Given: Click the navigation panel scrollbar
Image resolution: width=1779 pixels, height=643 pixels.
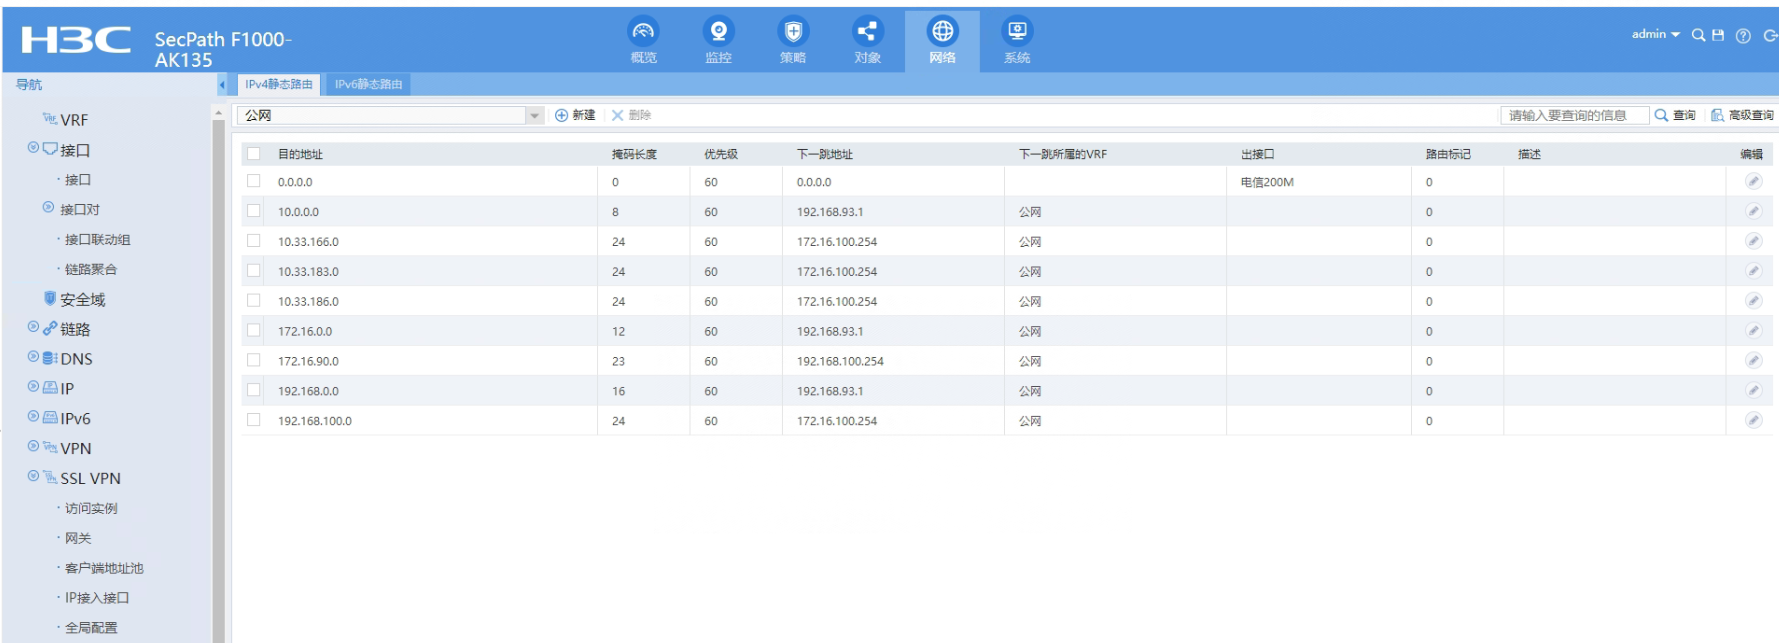Looking at the screenshot, I should point(218,380).
